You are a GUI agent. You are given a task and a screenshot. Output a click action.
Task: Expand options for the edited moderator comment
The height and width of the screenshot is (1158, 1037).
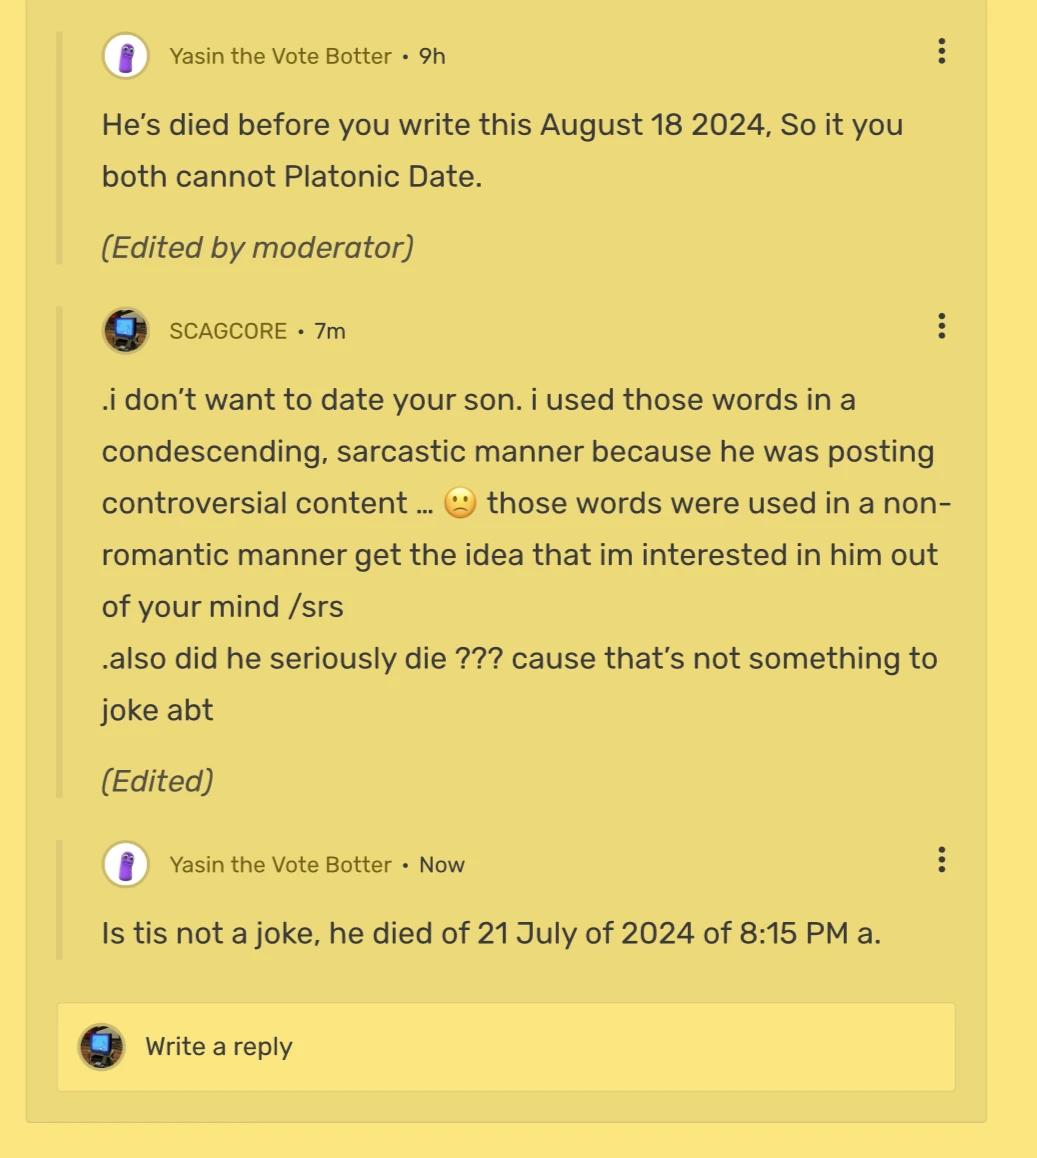pyautogui.click(x=940, y=52)
